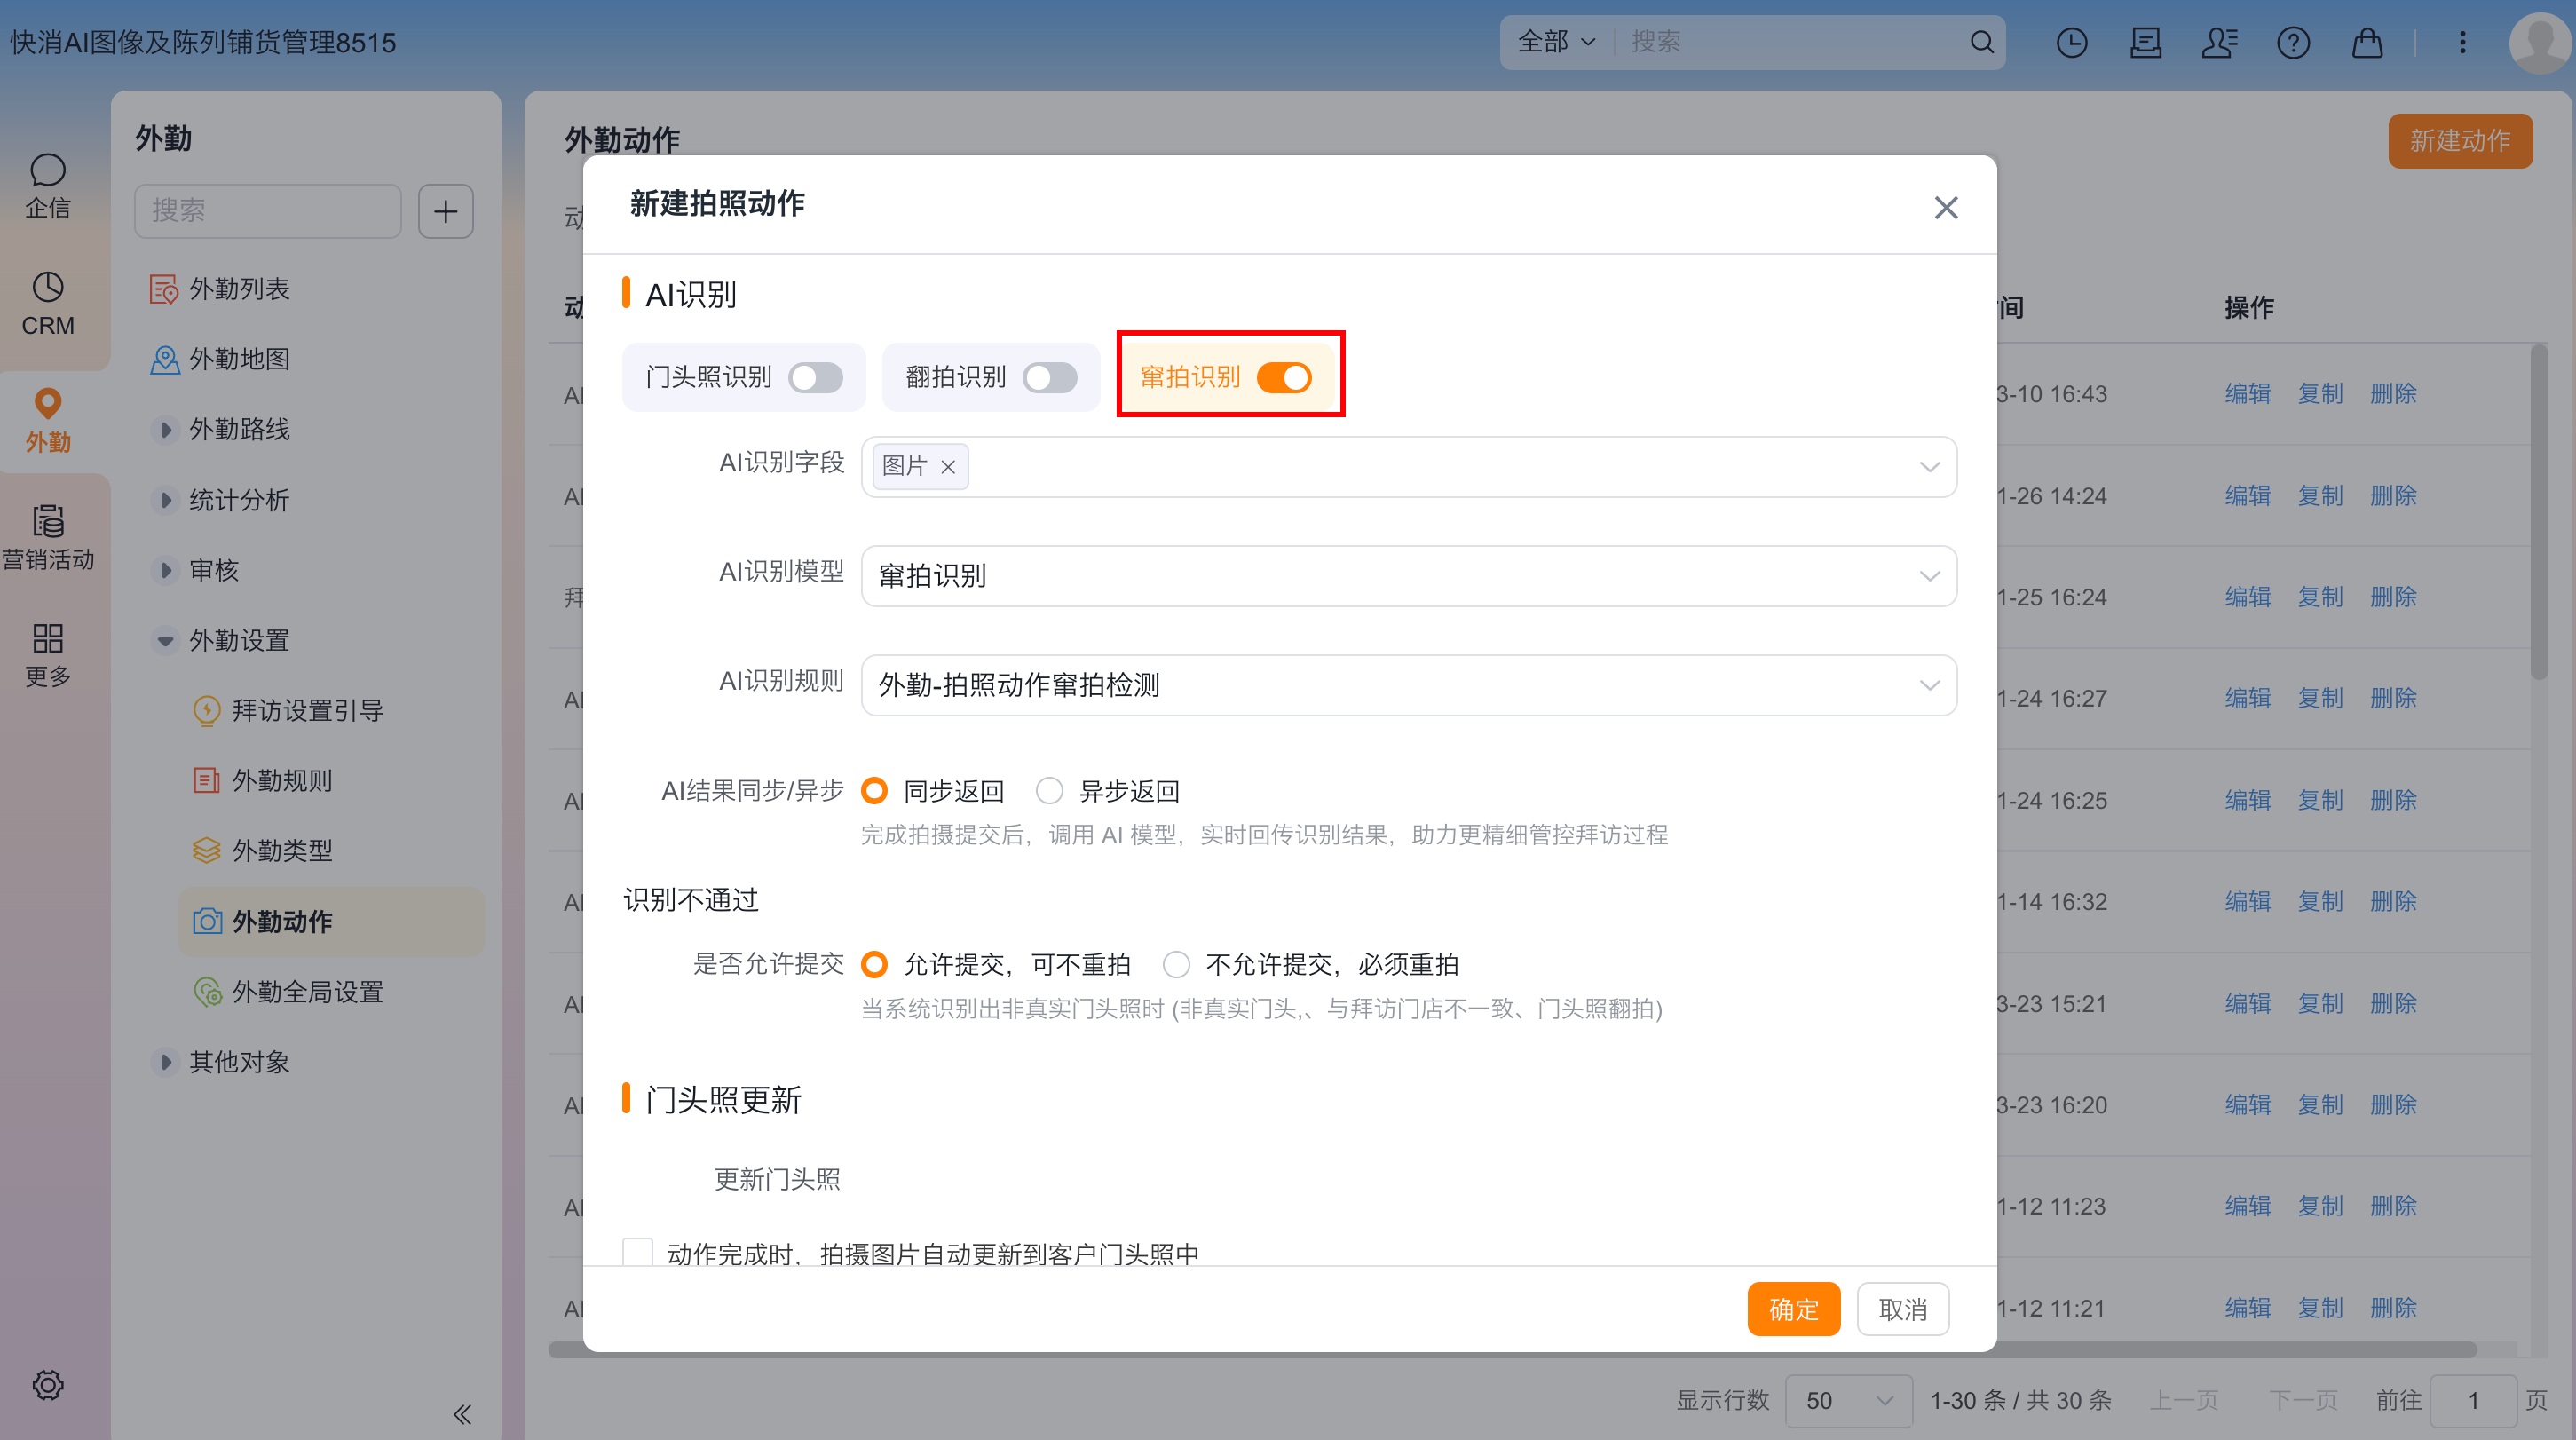Open the help question mark icon
The height and width of the screenshot is (1440, 2576).
point(2292,42)
